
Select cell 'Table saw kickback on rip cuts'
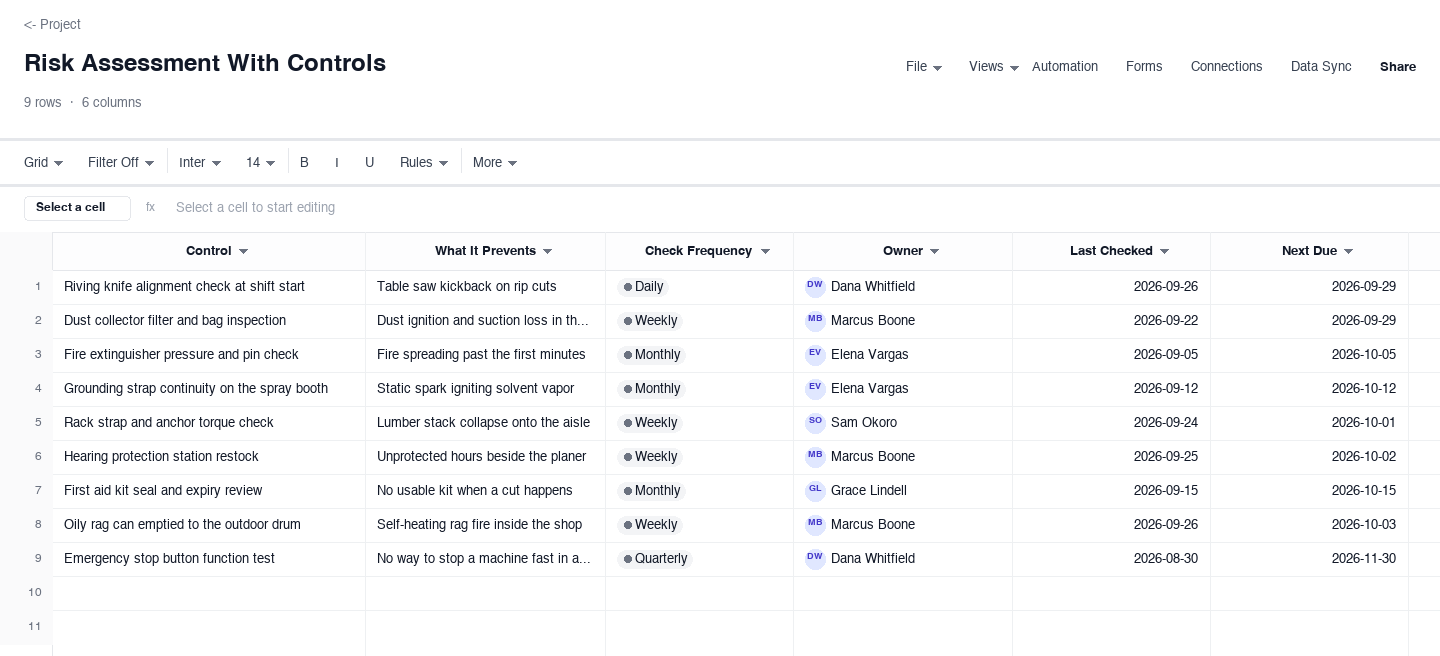[x=485, y=287]
